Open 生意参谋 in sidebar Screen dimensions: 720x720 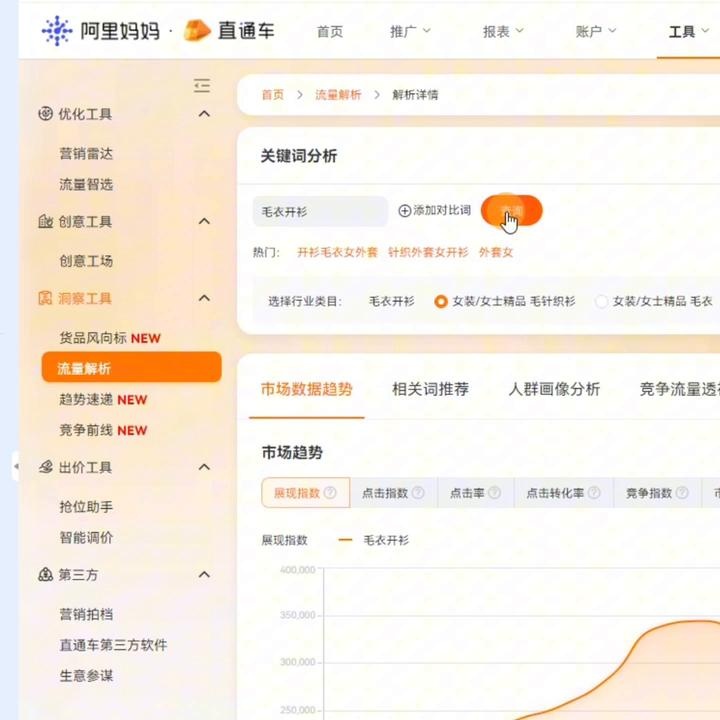pos(86,675)
